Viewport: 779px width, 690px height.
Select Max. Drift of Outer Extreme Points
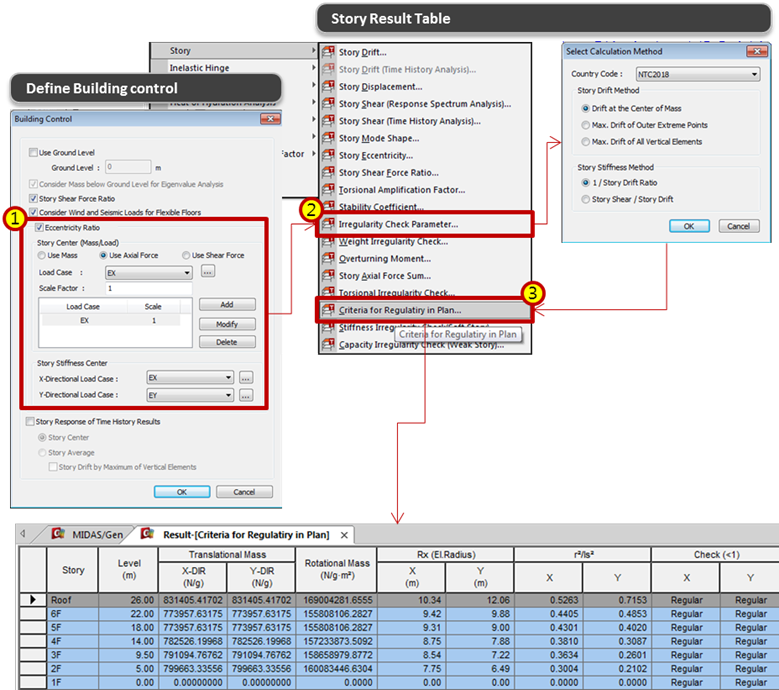[x=586, y=125]
